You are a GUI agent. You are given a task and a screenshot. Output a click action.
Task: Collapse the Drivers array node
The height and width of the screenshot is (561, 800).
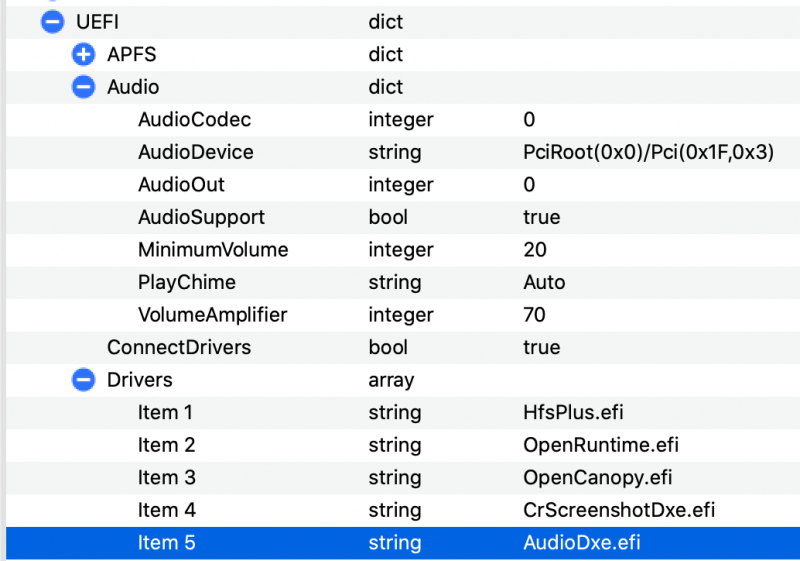point(84,380)
